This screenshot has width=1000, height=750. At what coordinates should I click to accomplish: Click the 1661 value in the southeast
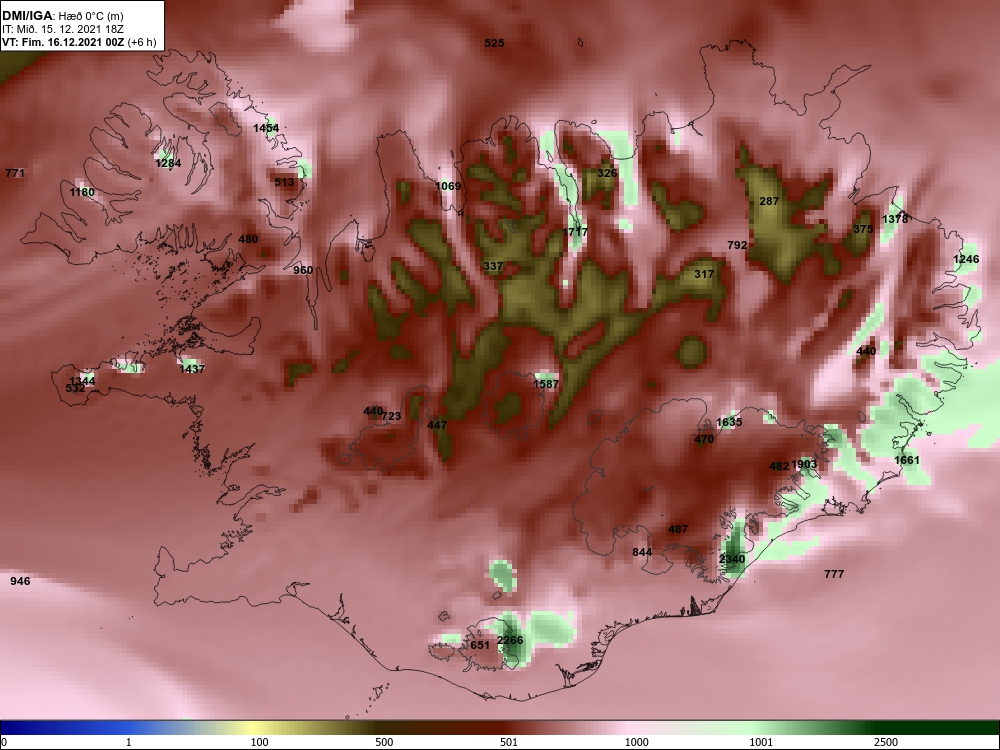click(907, 460)
